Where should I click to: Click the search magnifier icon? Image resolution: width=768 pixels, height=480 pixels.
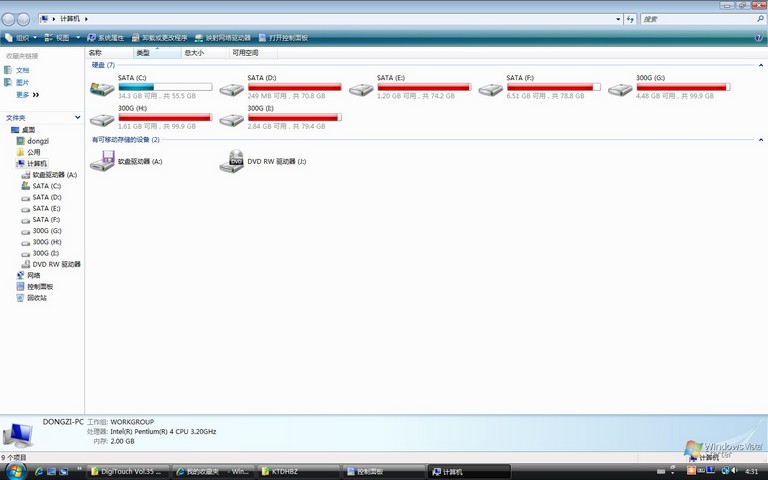[760, 19]
